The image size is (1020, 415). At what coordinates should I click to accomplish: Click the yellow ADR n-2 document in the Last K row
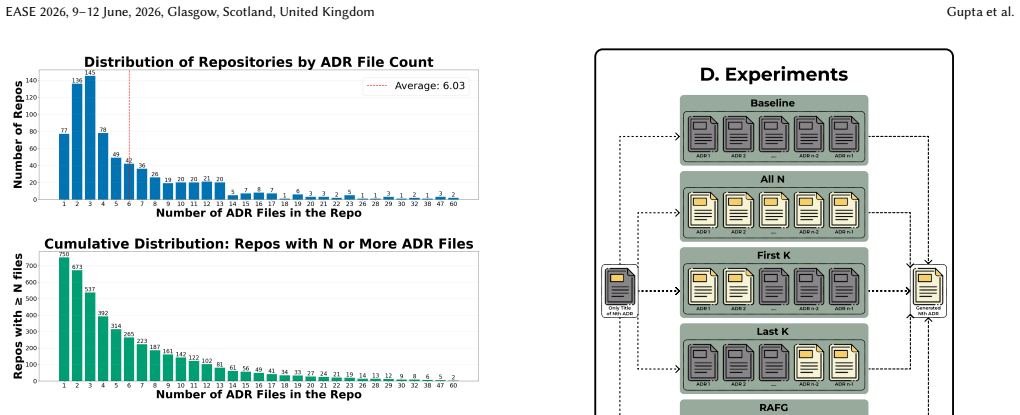click(809, 362)
